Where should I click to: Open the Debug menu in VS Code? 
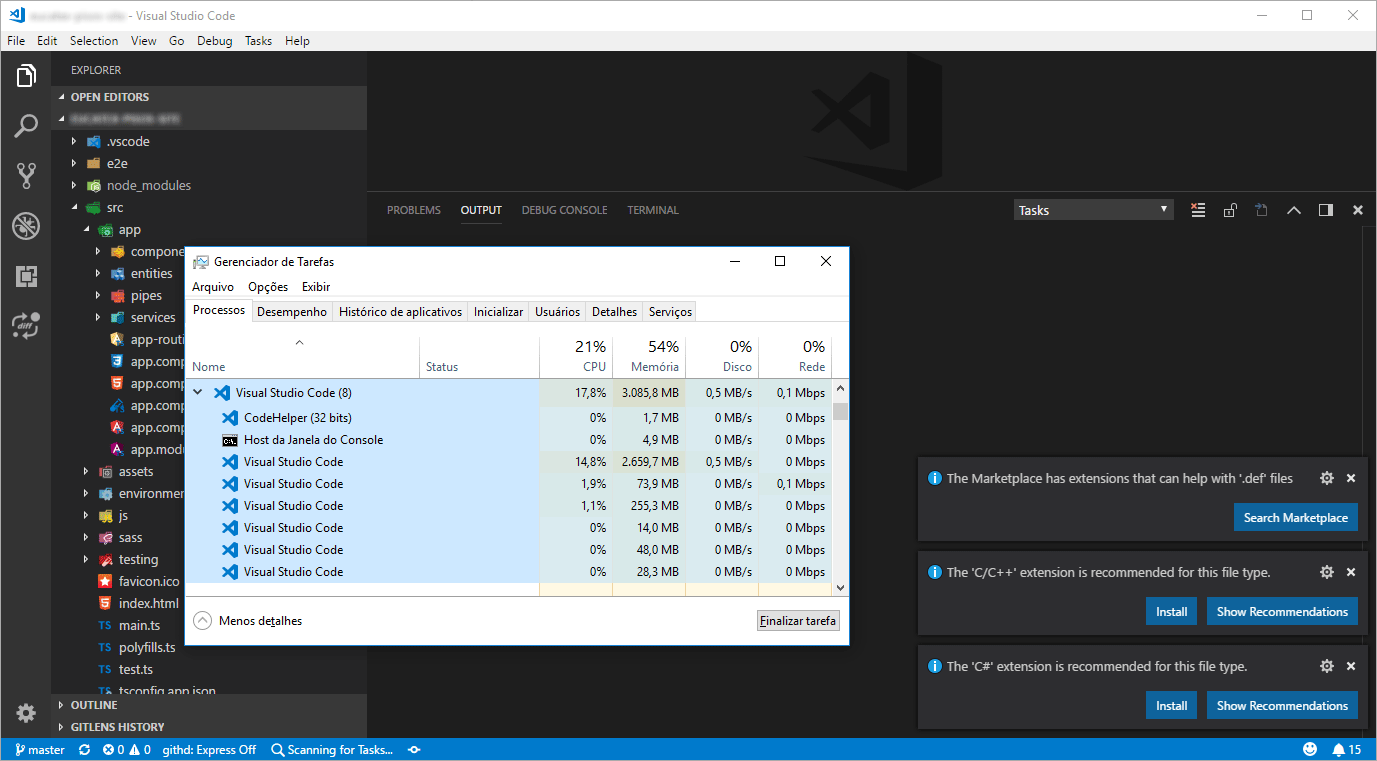214,41
